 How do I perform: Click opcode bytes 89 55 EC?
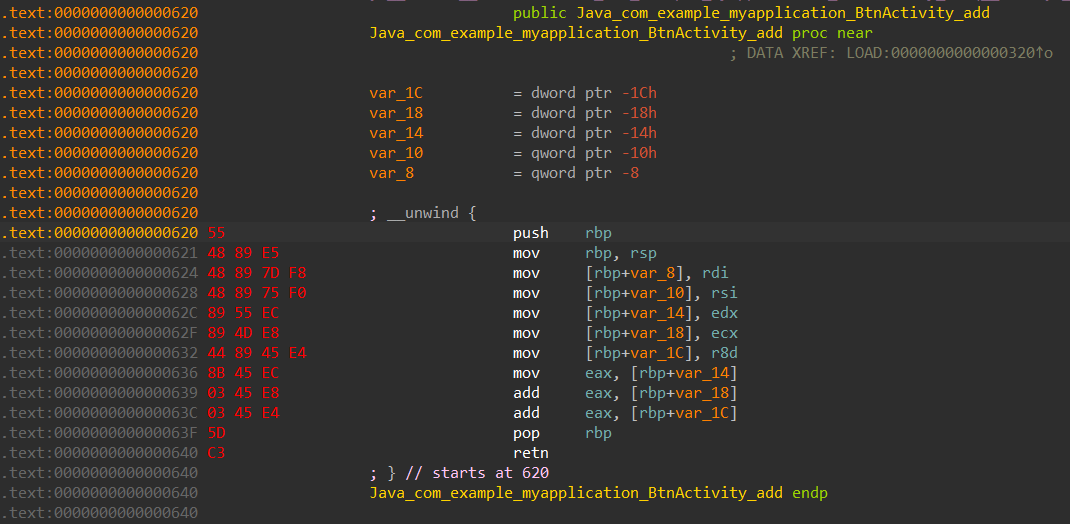click(x=243, y=312)
